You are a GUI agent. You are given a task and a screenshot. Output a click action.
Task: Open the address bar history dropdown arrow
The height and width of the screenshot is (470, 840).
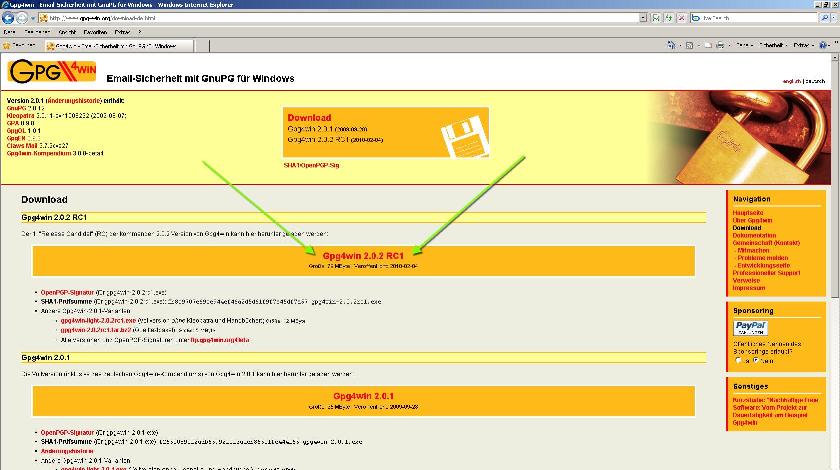pyautogui.click(x=643, y=18)
